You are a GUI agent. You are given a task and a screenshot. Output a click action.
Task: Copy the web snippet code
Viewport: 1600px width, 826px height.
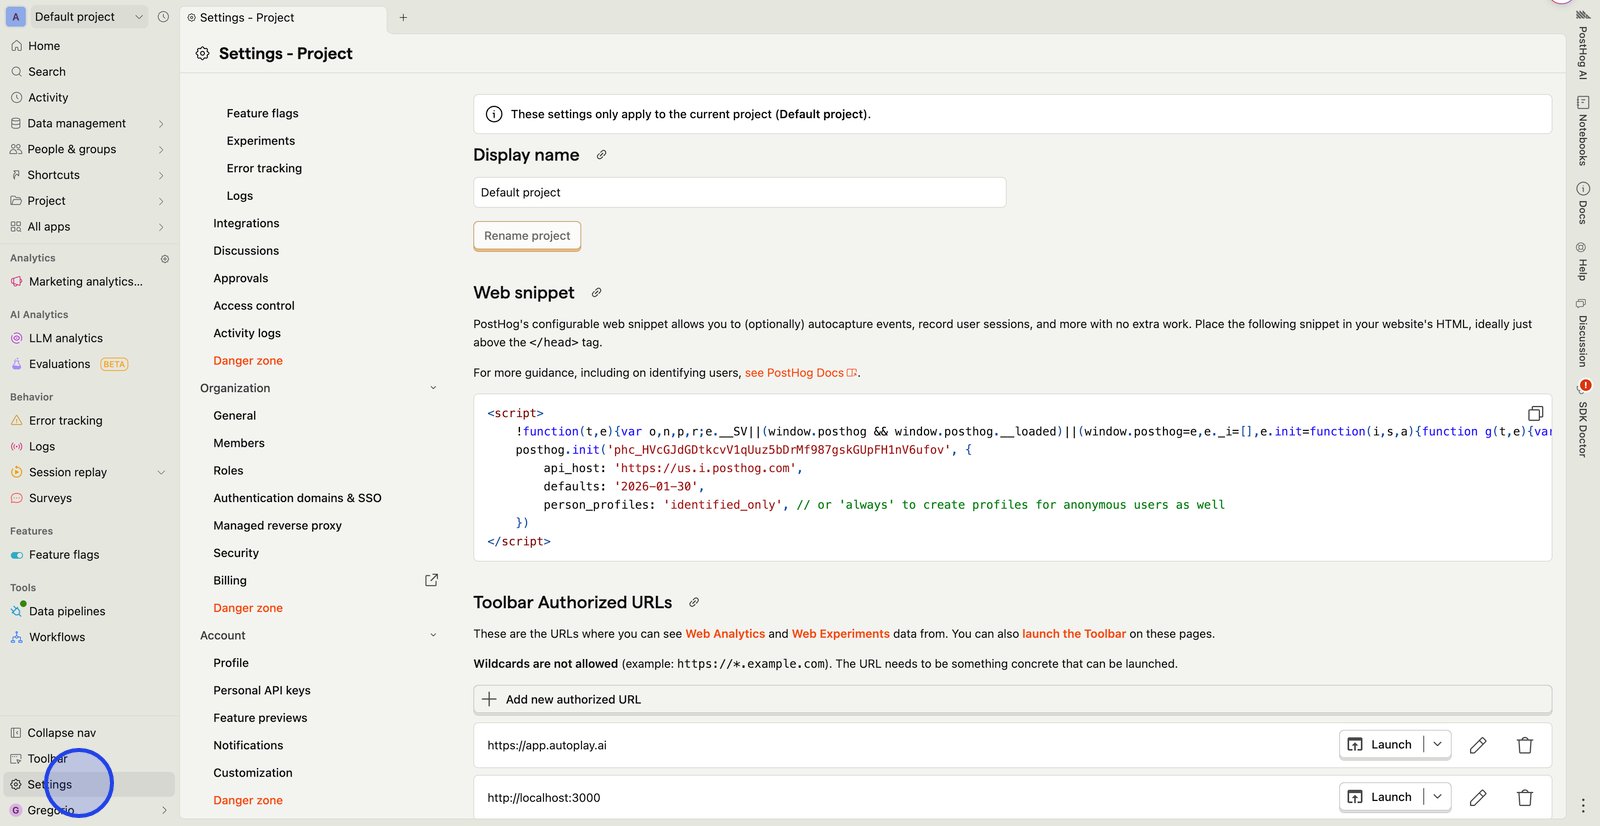coord(1535,414)
